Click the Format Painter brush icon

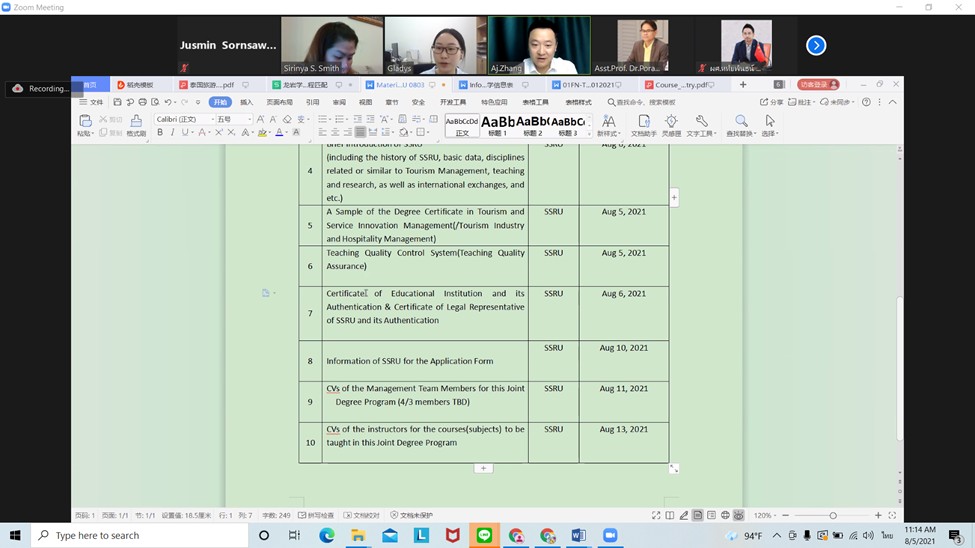coord(136,121)
